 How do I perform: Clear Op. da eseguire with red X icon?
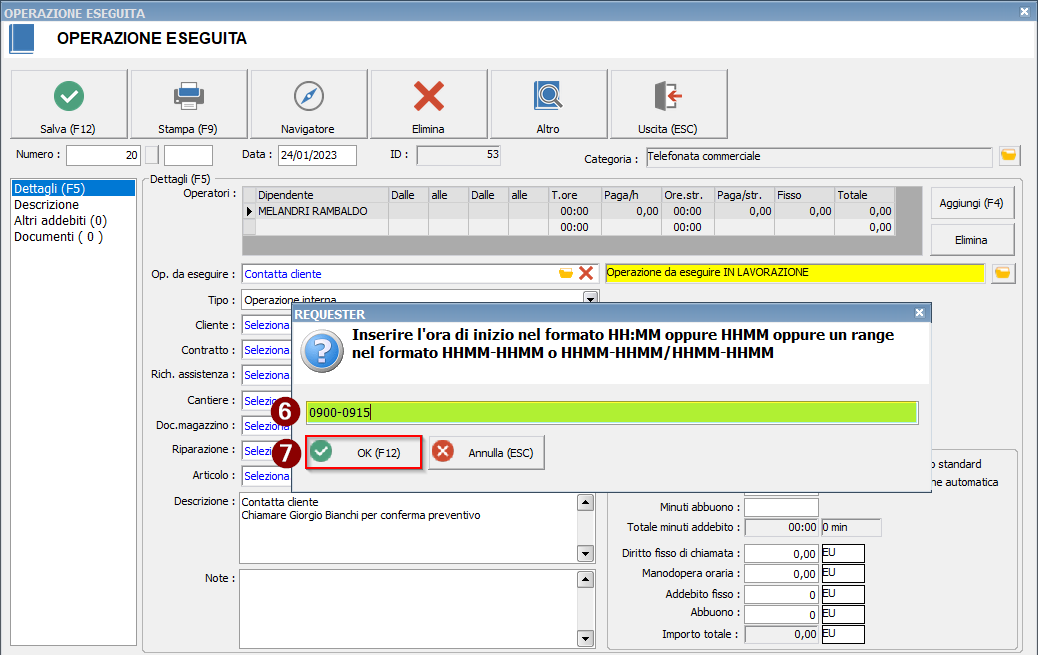point(586,273)
